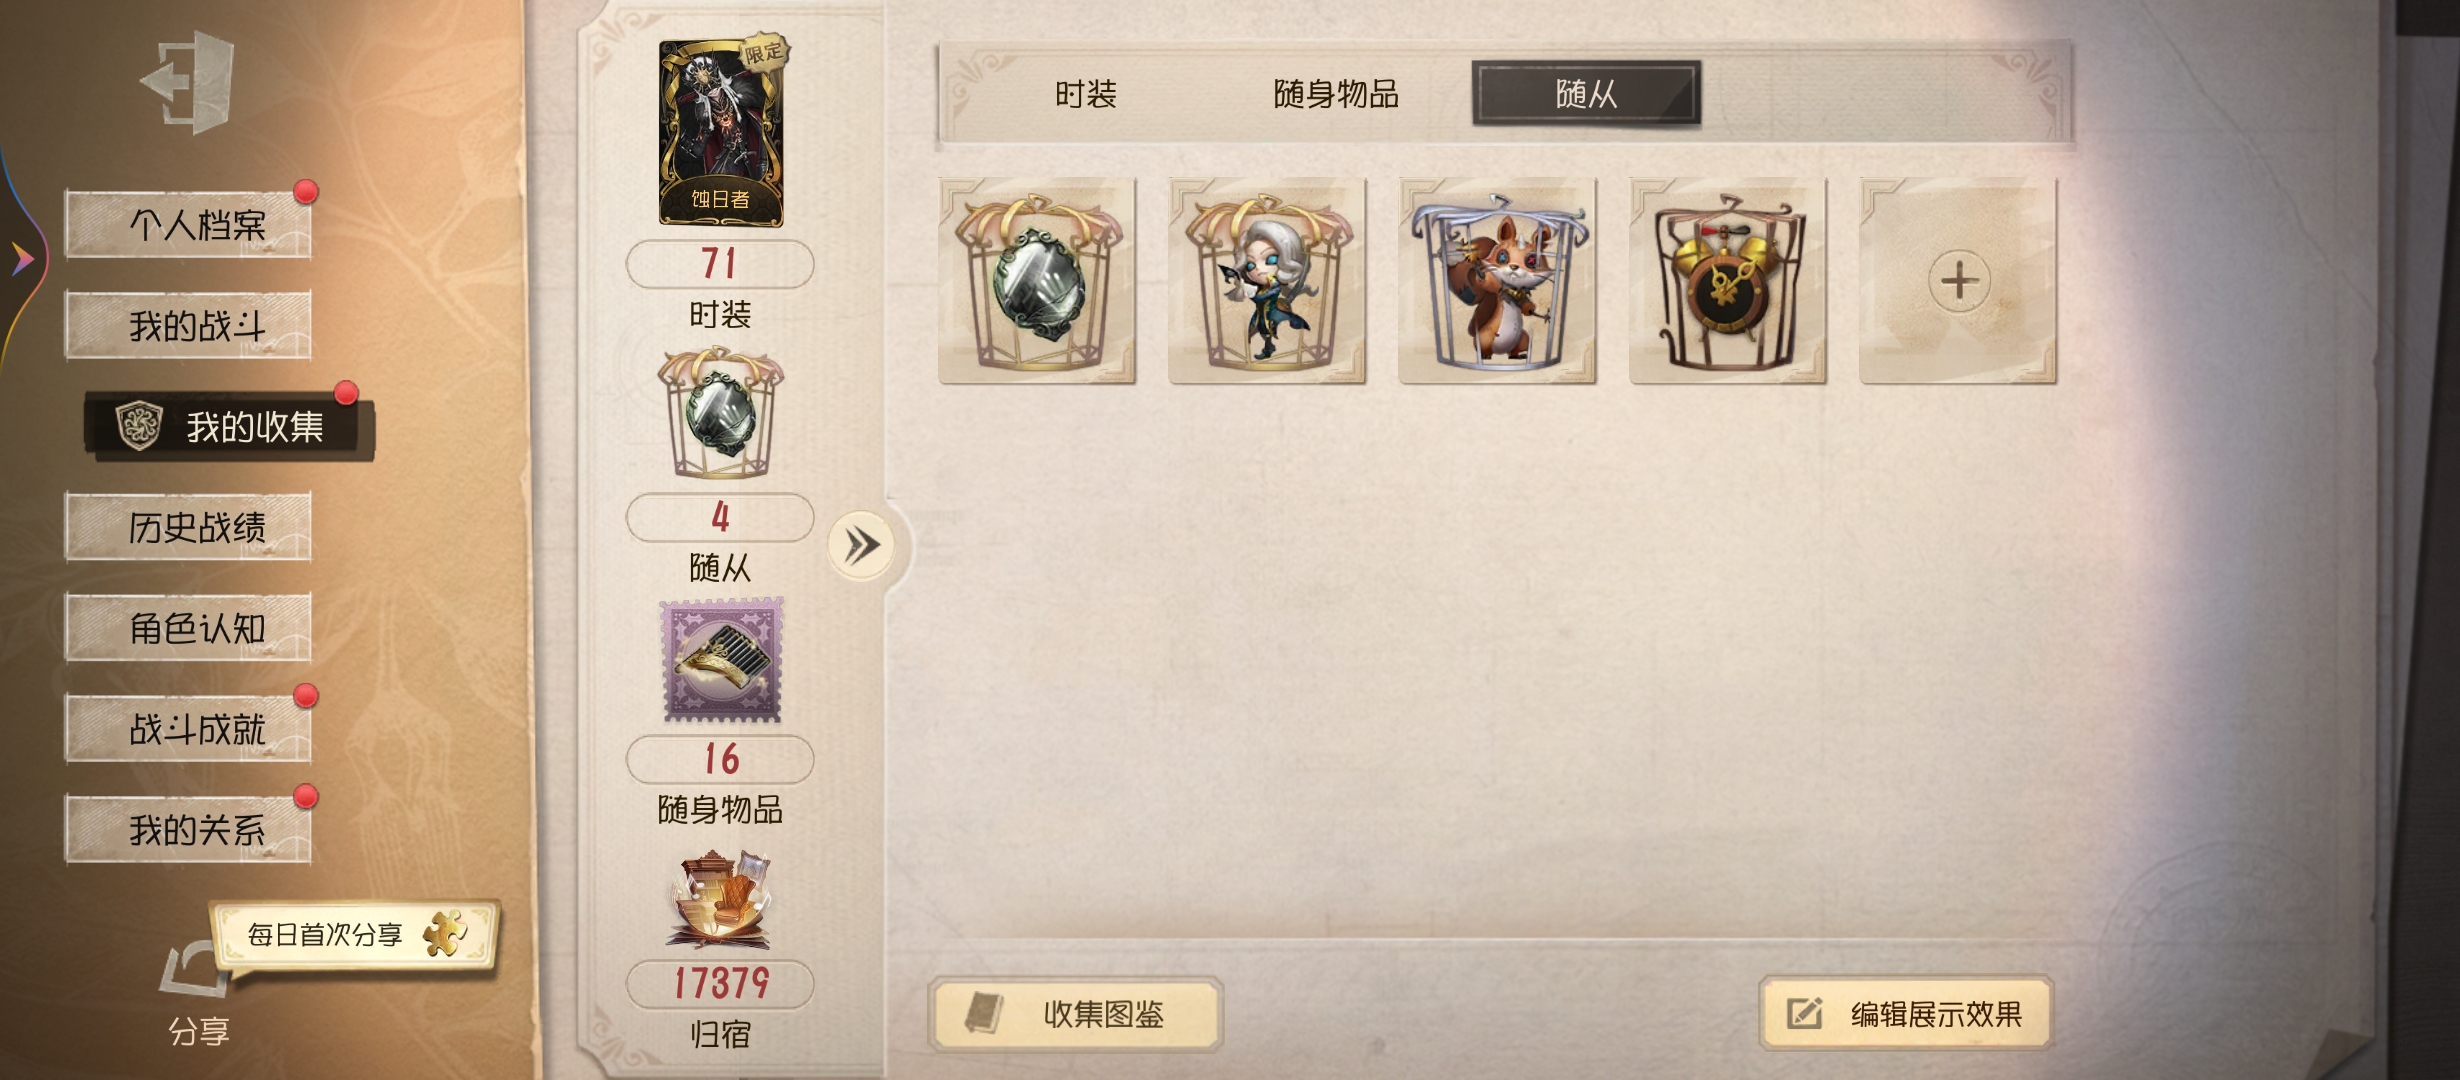This screenshot has width=2460, height=1080.
Task: Click the 随身物品 stamp accessory icon
Action: pyautogui.click(x=722, y=660)
